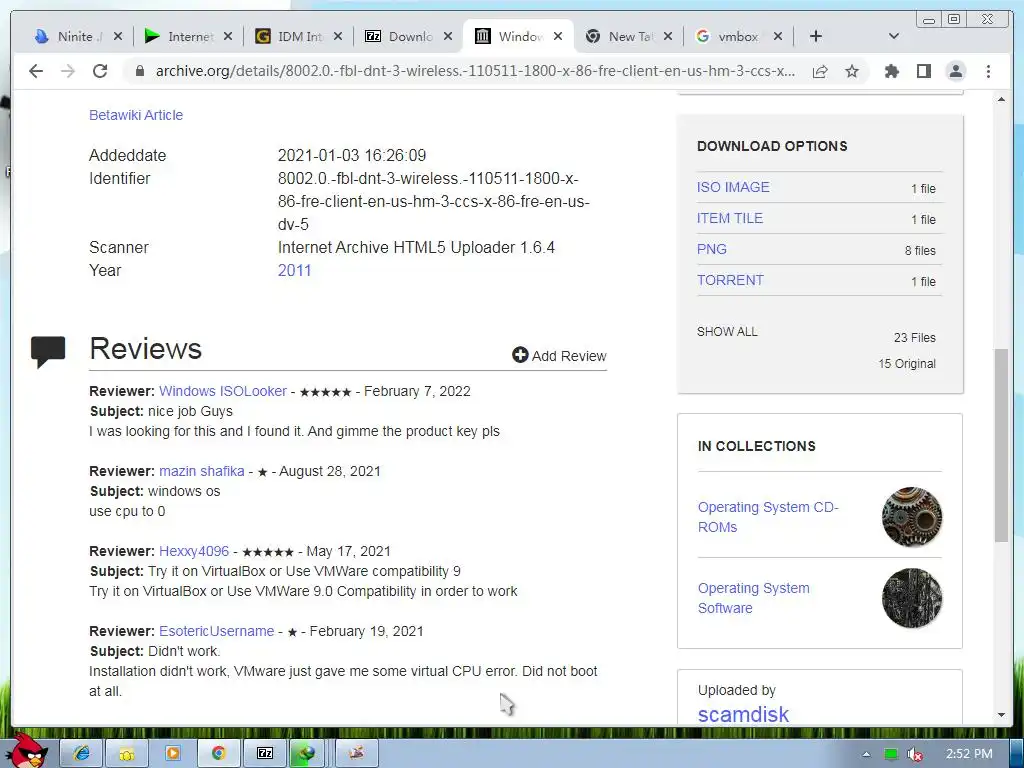1024x768 pixels.
Task: Open reviewer Windows ISOLooker profile
Action: 223,391
